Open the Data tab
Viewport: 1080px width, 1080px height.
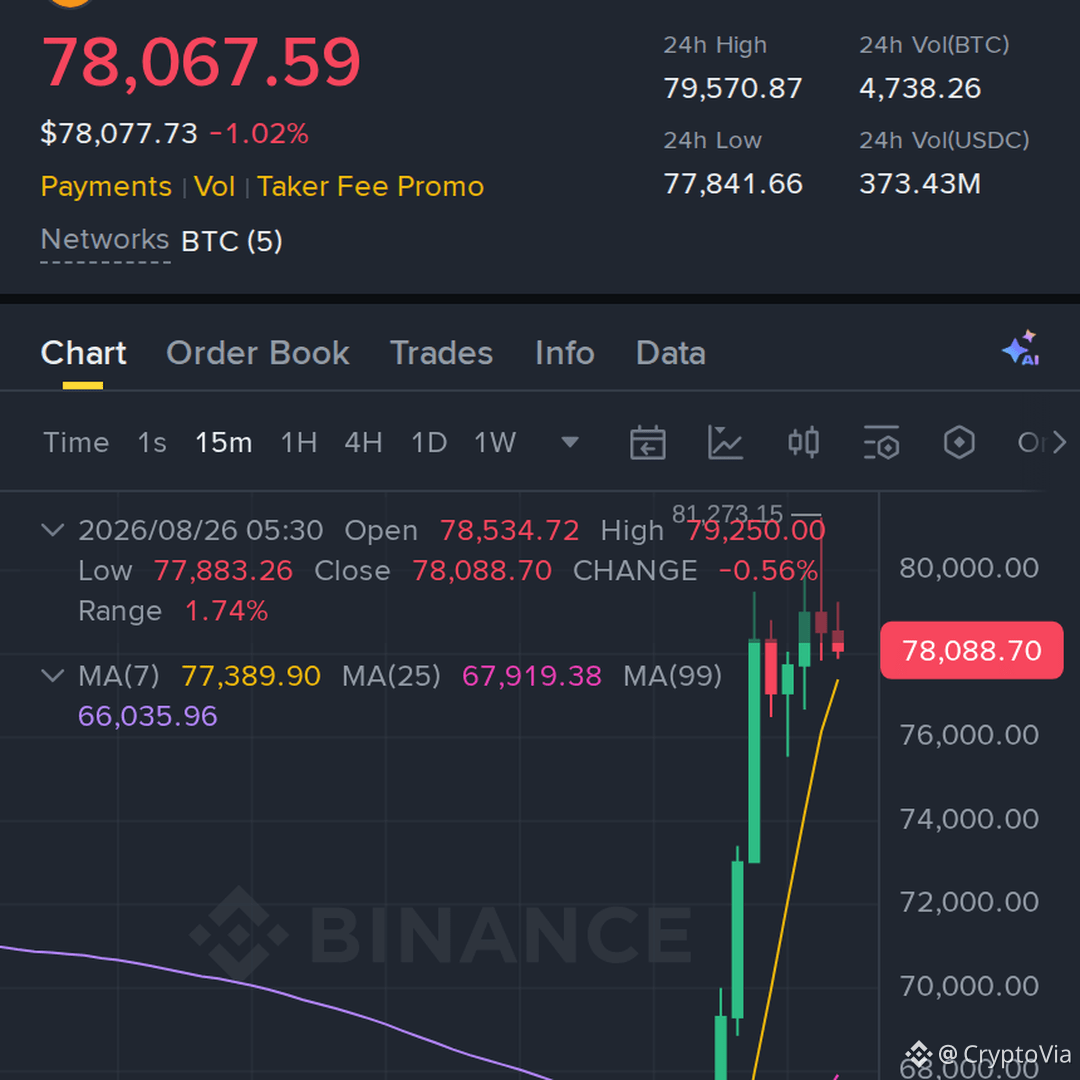pyautogui.click(x=671, y=353)
